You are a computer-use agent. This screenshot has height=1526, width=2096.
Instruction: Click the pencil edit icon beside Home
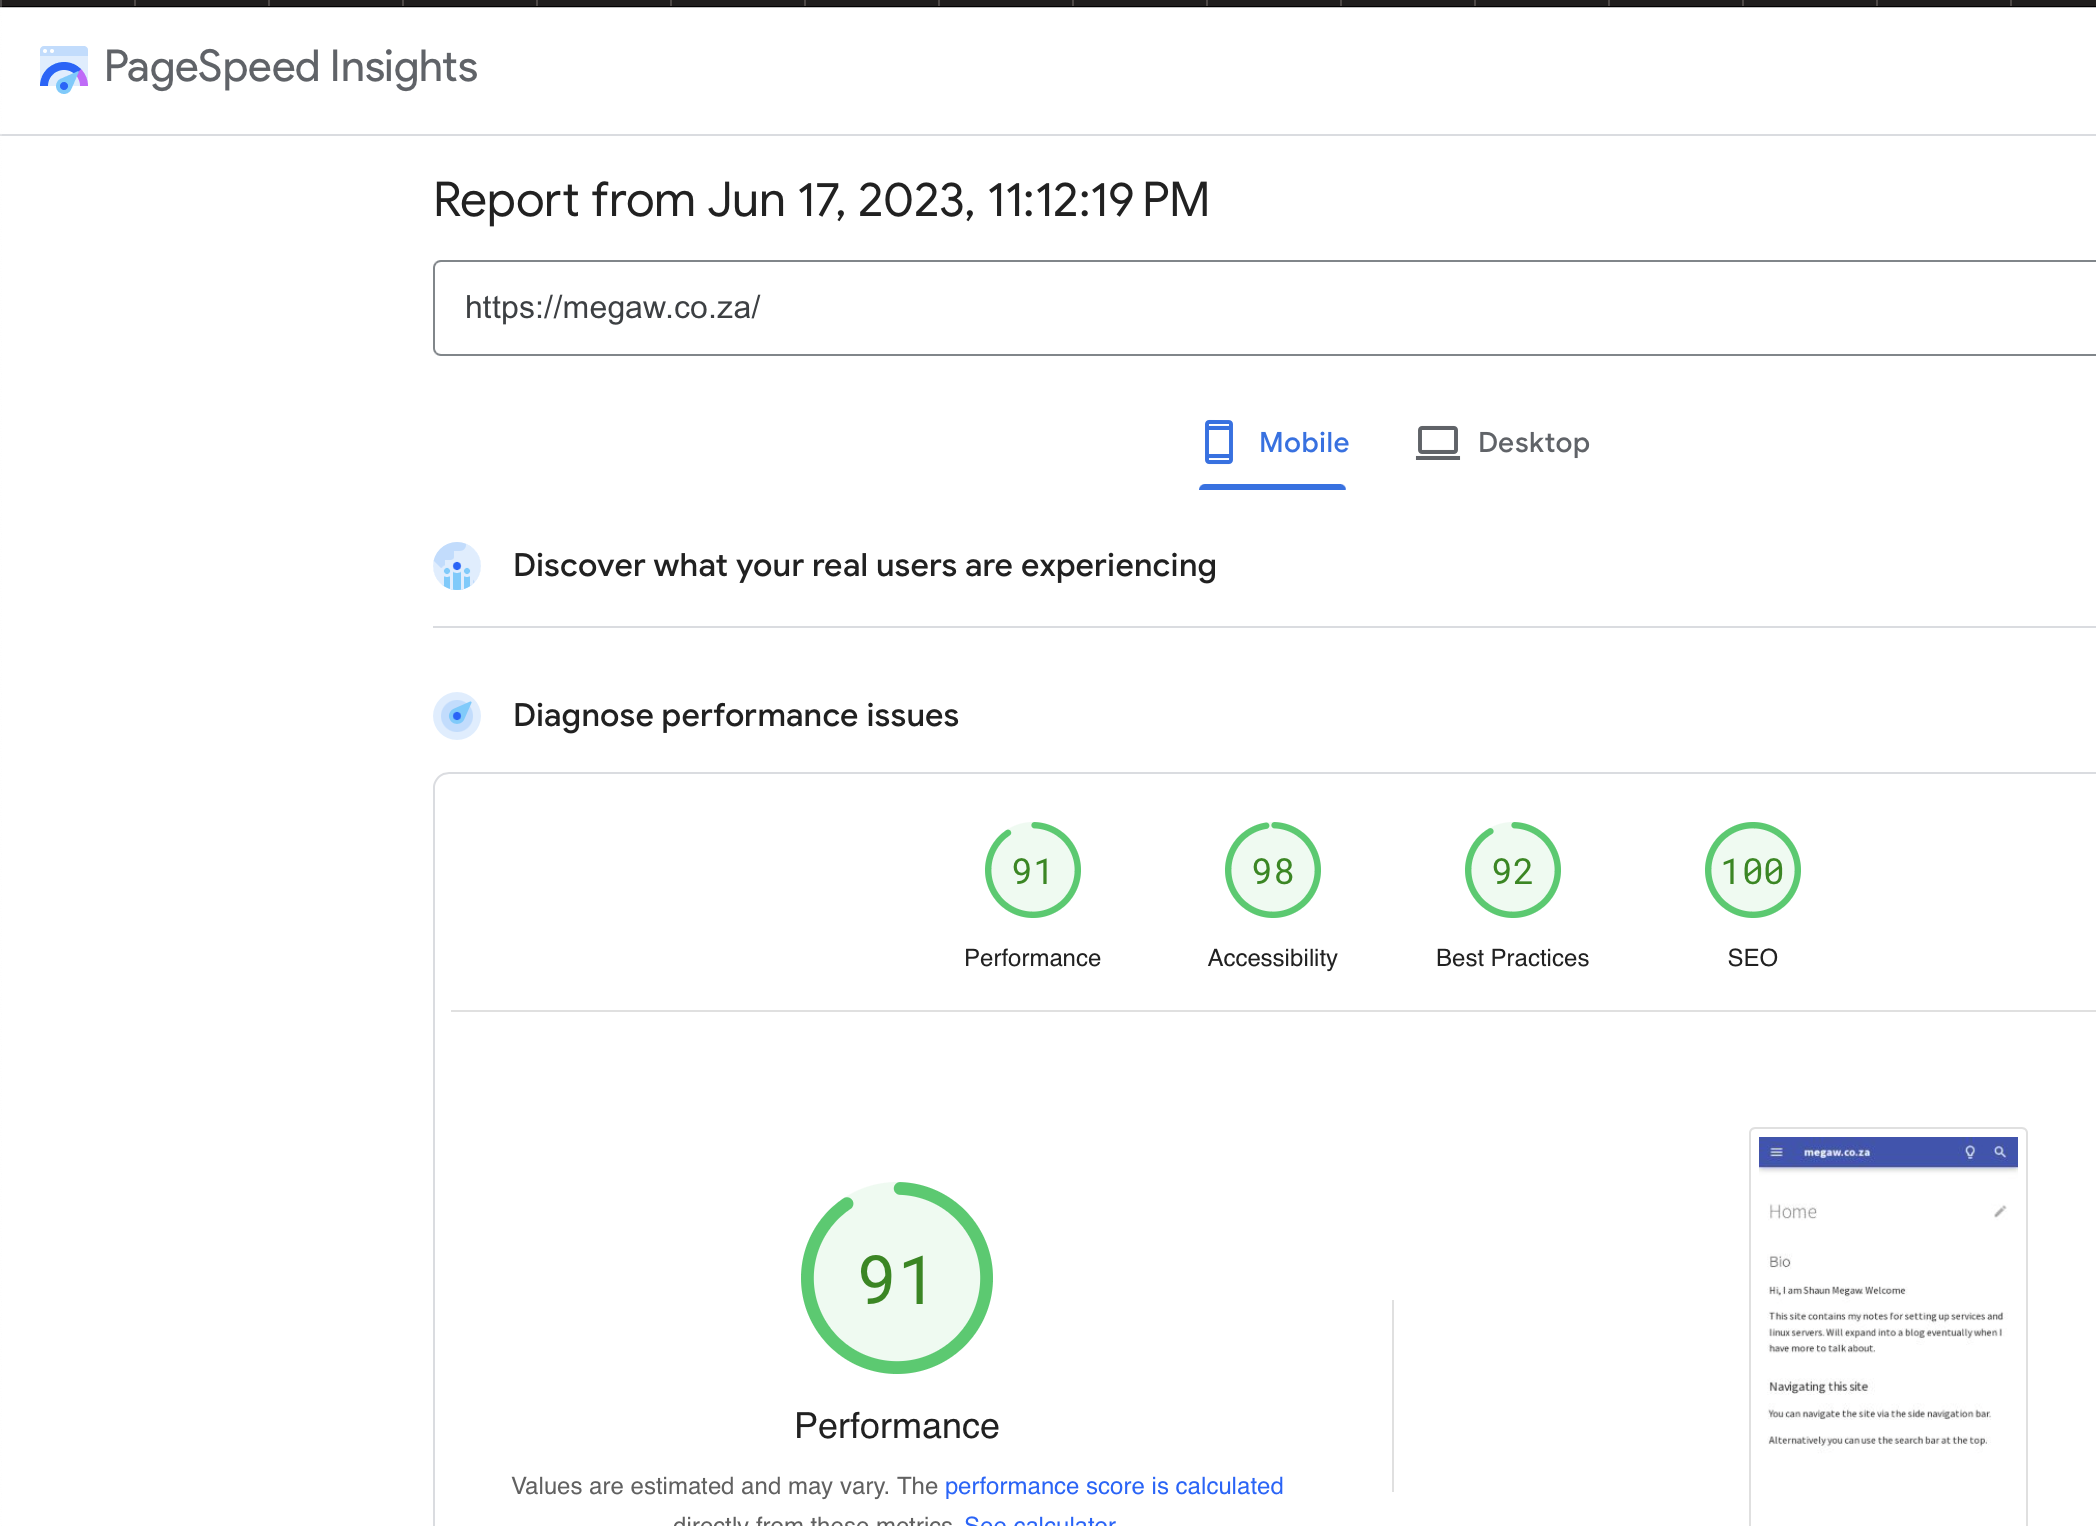click(2000, 1212)
